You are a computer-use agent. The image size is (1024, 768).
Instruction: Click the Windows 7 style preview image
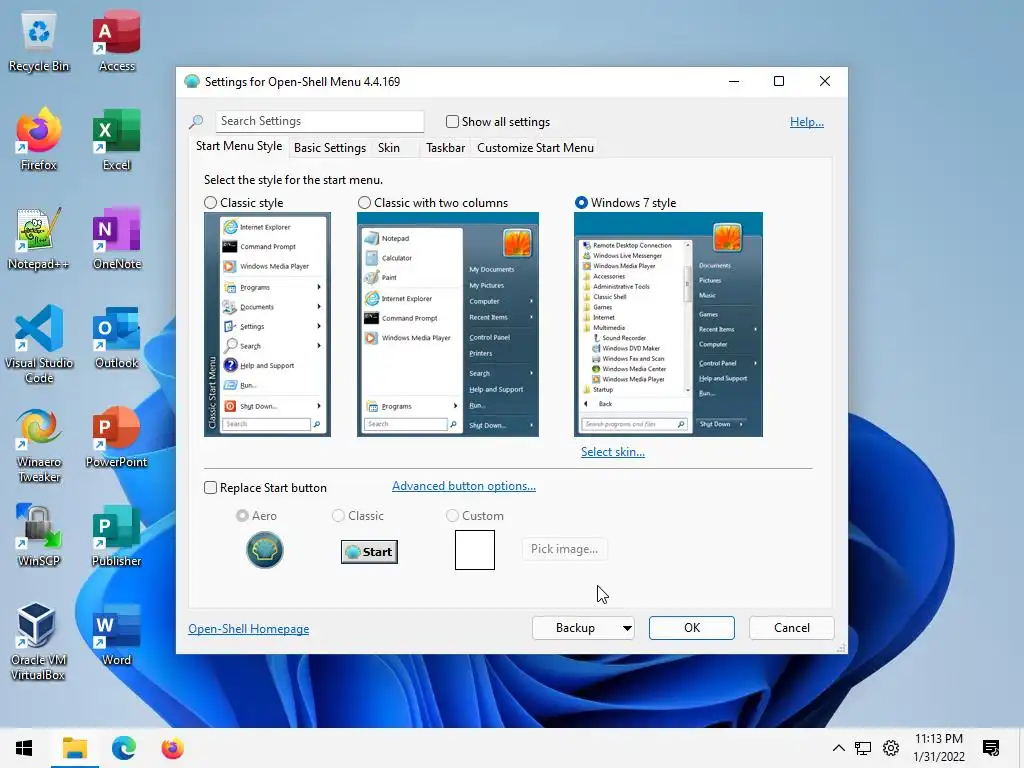(668, 325)
